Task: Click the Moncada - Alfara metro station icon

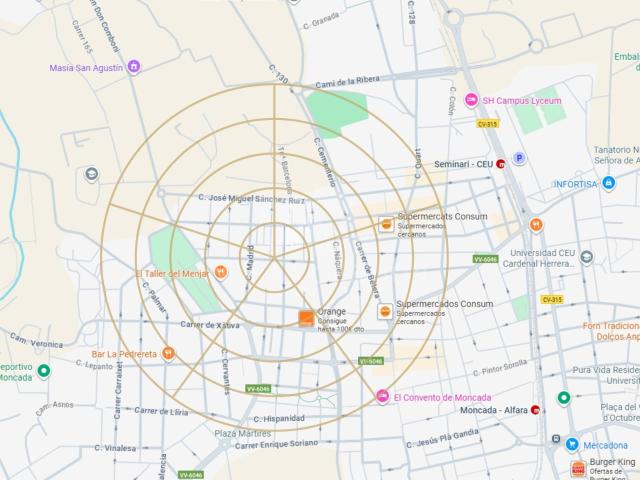Action: 535,410
